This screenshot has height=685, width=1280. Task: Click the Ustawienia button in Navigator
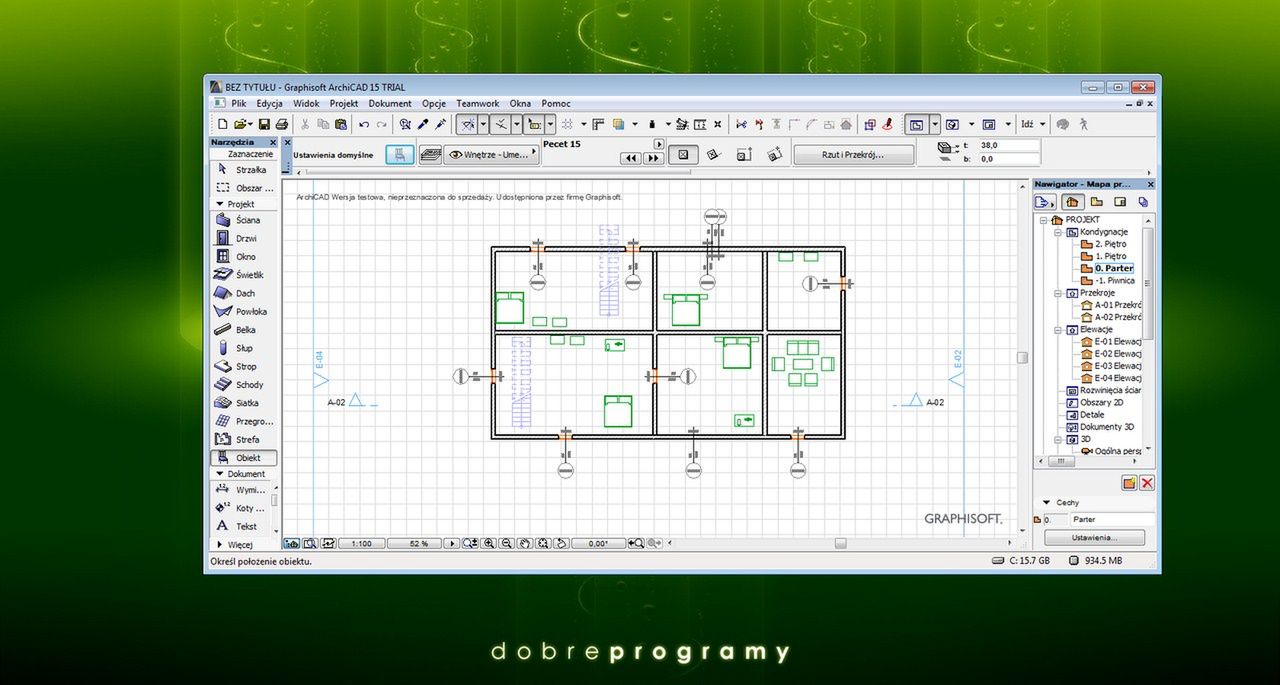[x=1094, y=537]
